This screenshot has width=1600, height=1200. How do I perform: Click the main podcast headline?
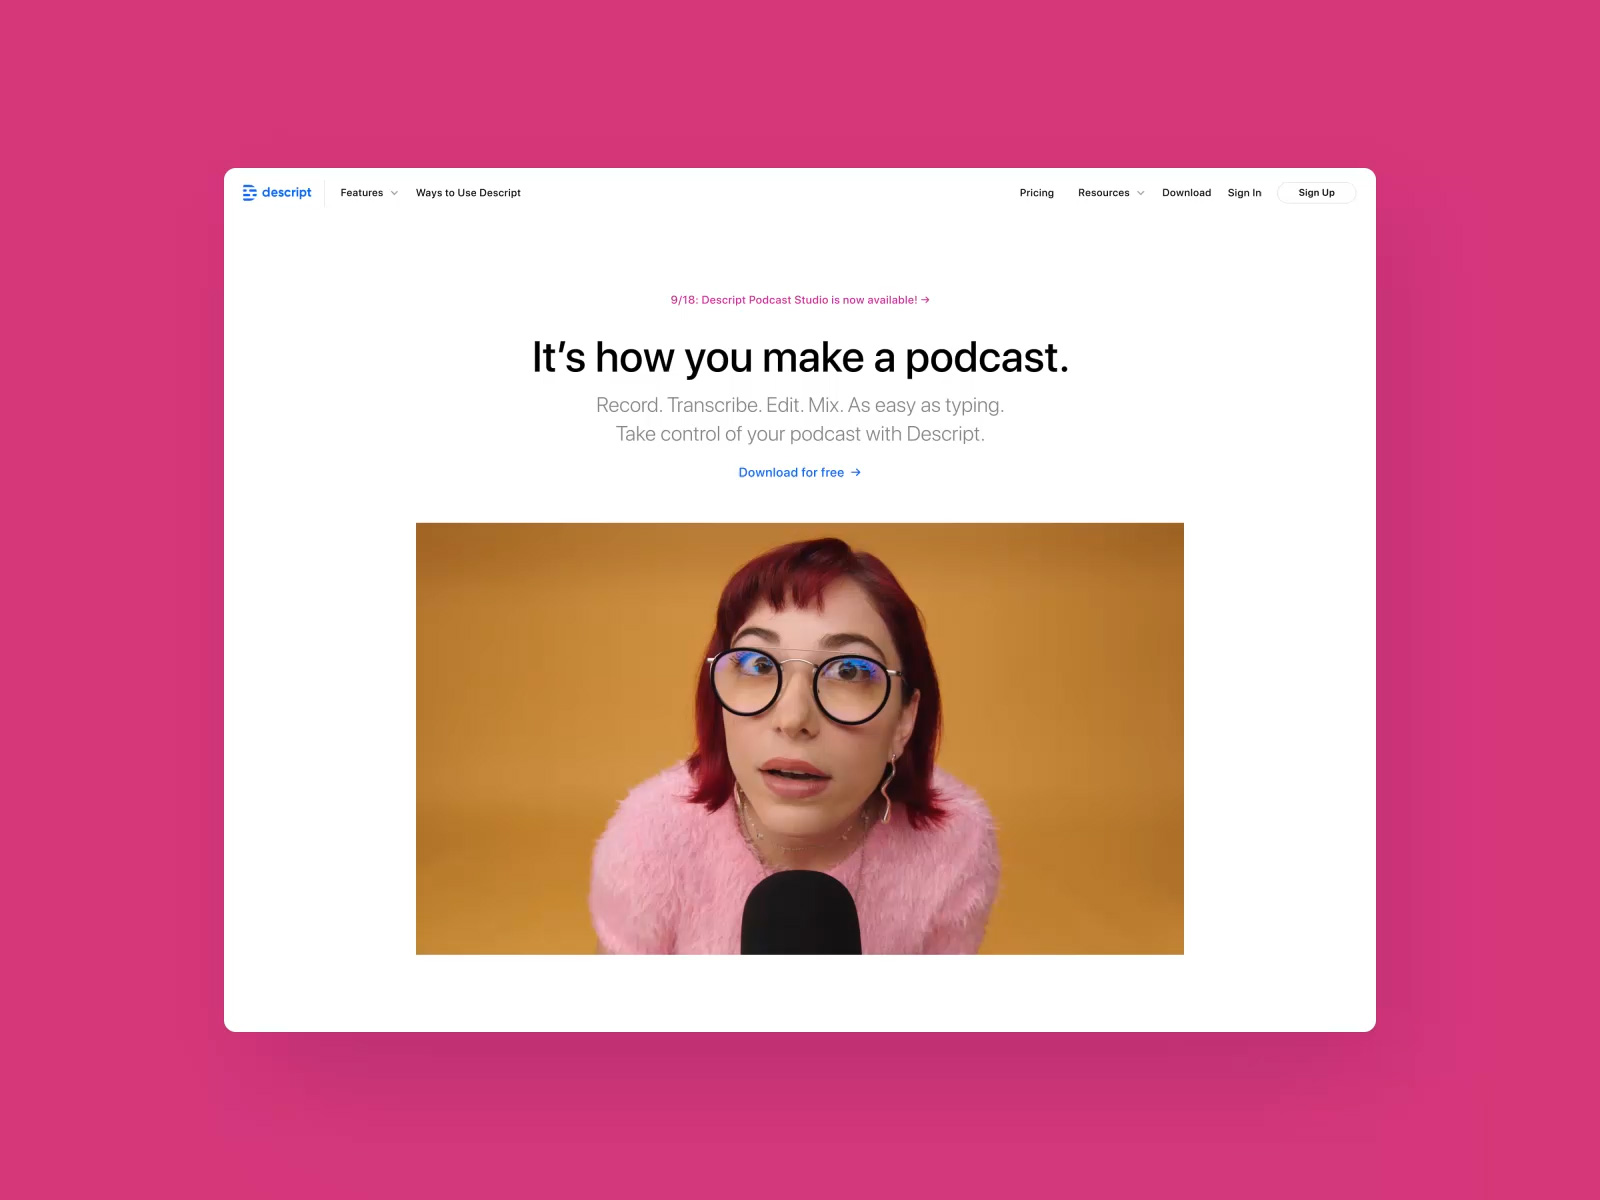(800, 358)
